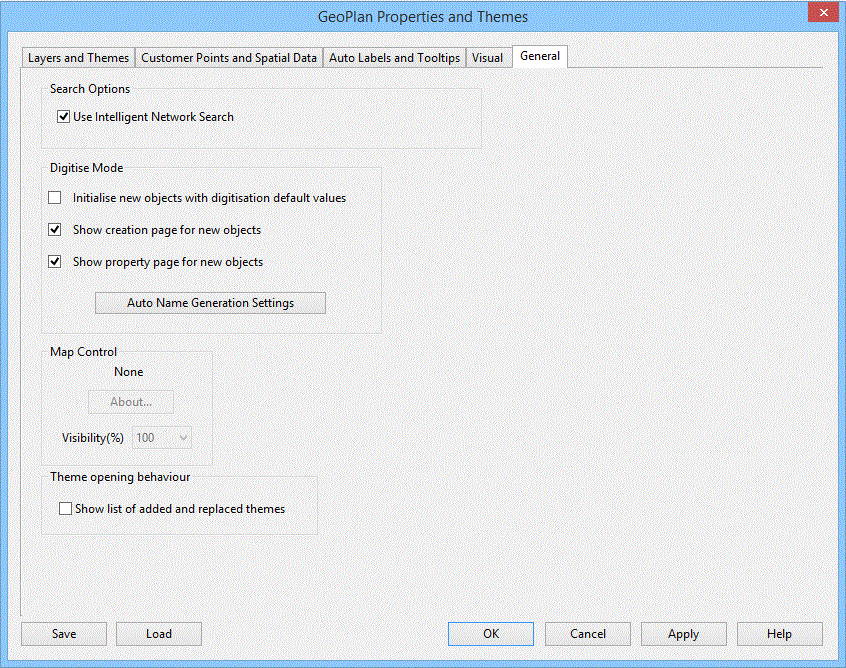Open Help for this dialog

pyautogui.click(x=780, y=634)
